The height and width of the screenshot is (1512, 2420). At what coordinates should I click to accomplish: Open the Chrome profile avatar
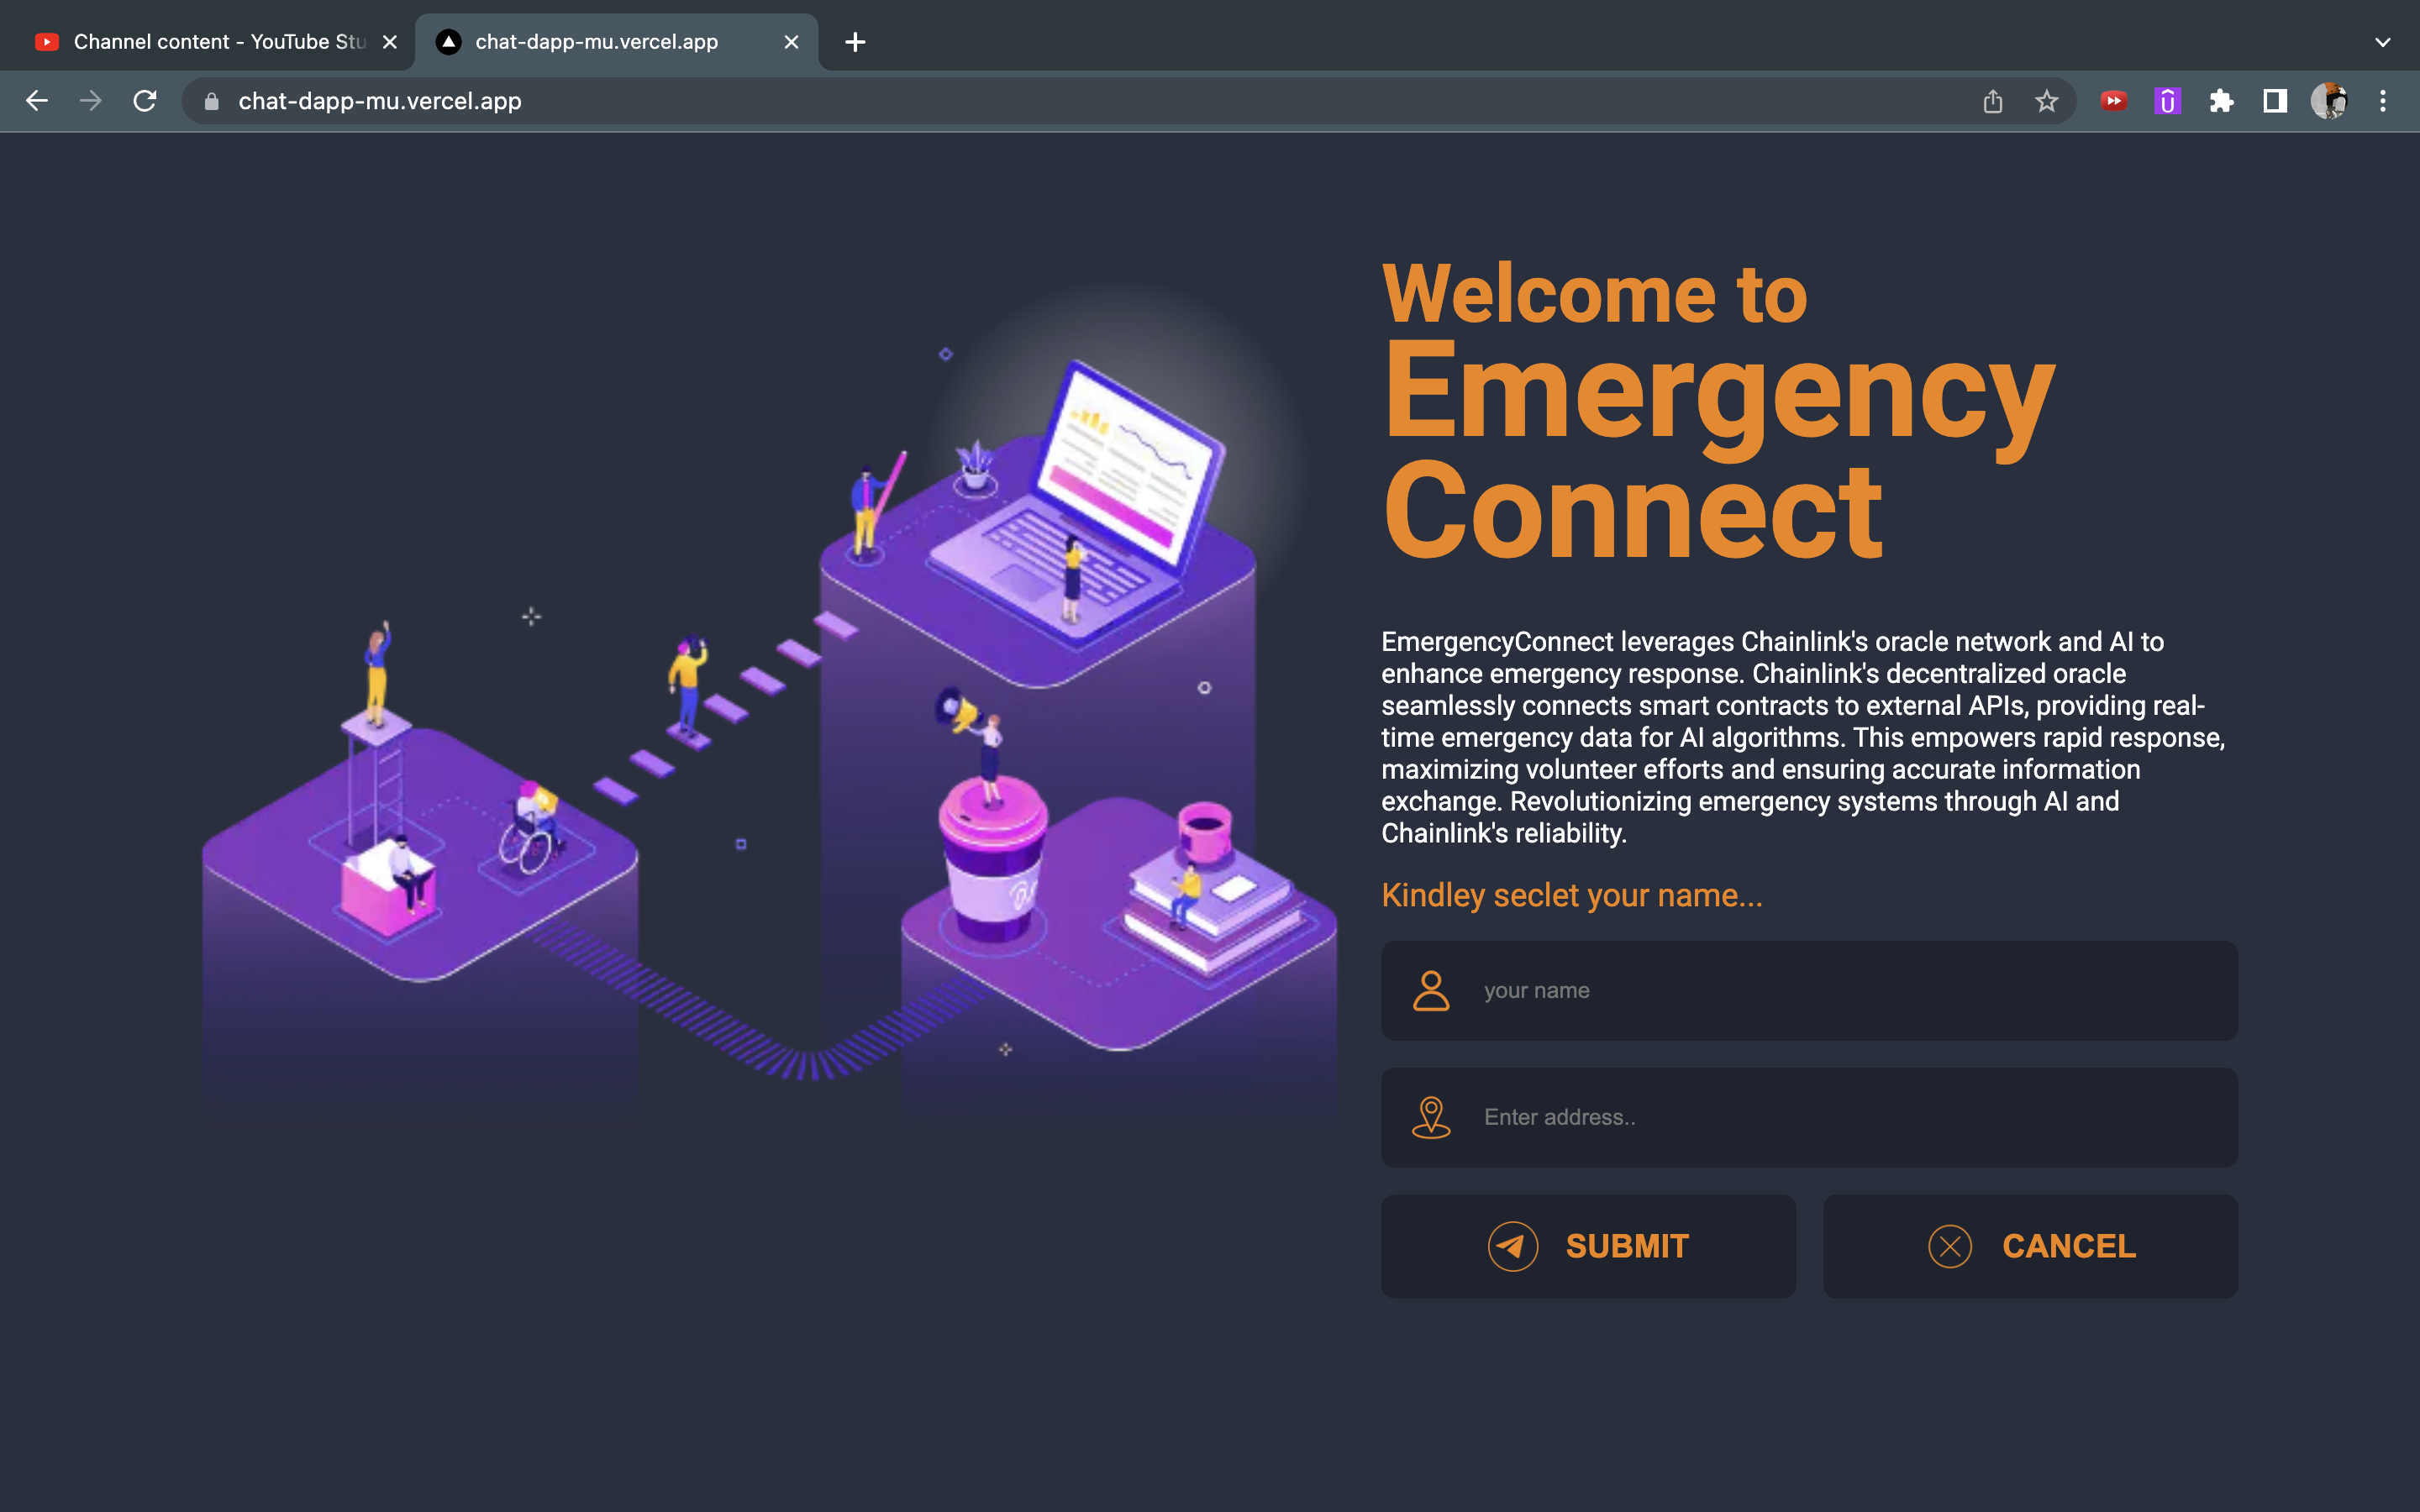[2329, 101]
